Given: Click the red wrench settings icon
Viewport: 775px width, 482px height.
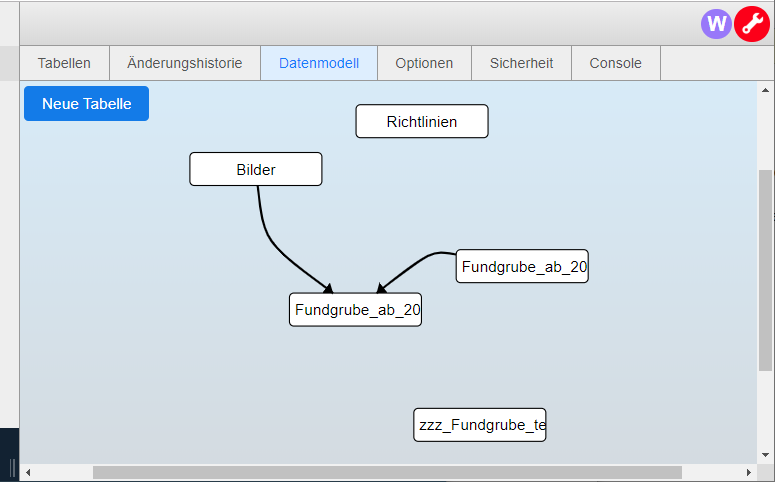Looking at the screenshot, I should (751, 24).
